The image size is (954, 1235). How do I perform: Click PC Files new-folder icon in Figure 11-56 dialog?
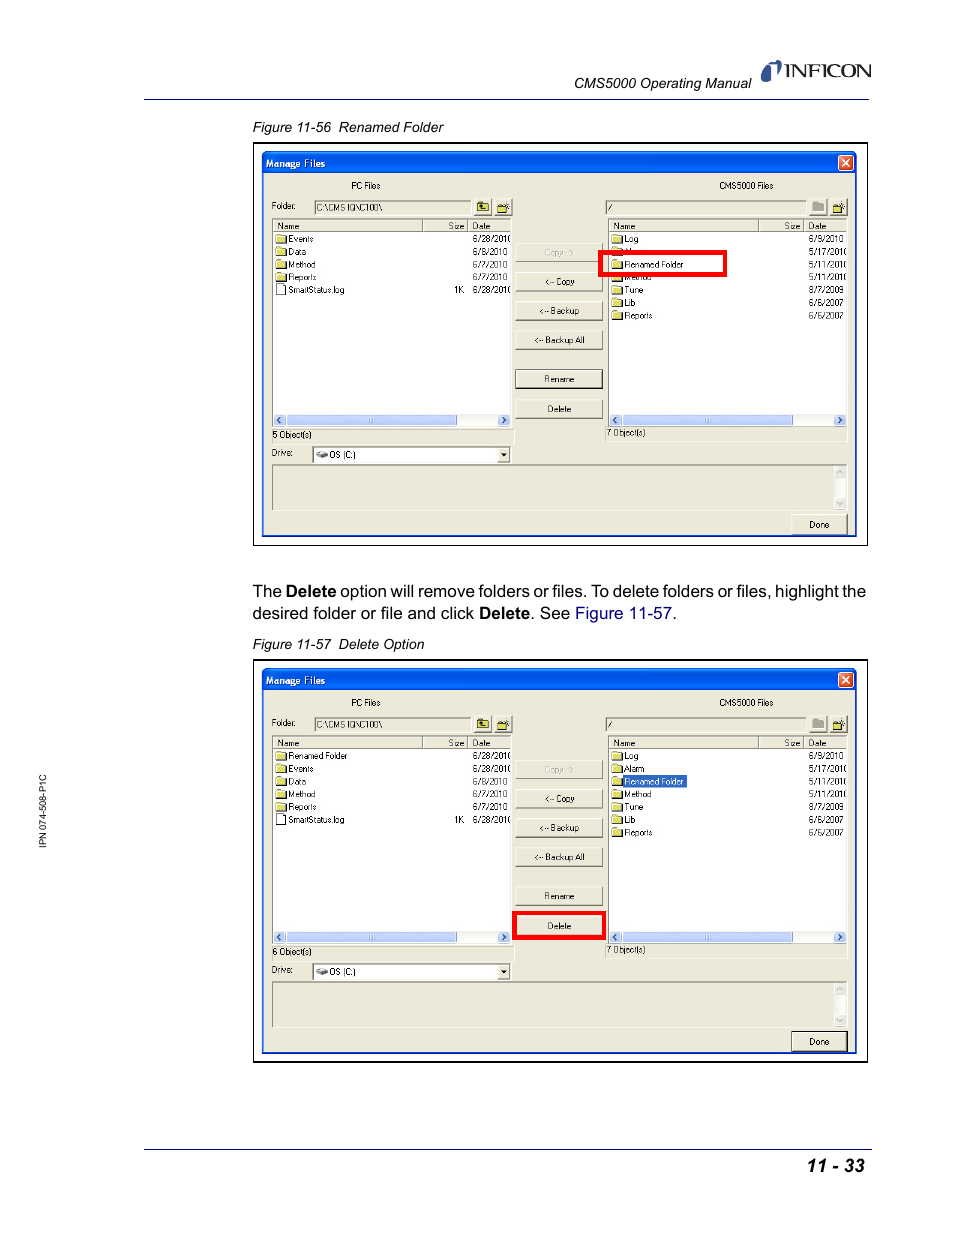503,207
